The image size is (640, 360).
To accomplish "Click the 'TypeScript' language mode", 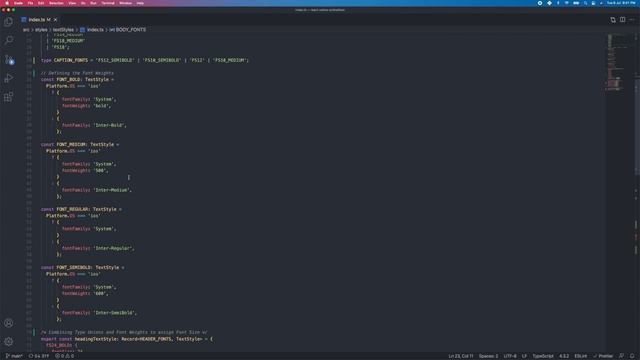I will (x=543, y=356).
